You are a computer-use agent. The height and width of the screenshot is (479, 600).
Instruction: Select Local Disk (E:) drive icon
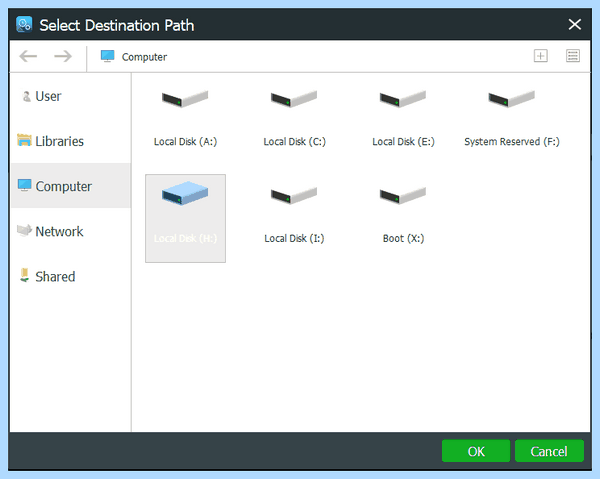[403, 99]
